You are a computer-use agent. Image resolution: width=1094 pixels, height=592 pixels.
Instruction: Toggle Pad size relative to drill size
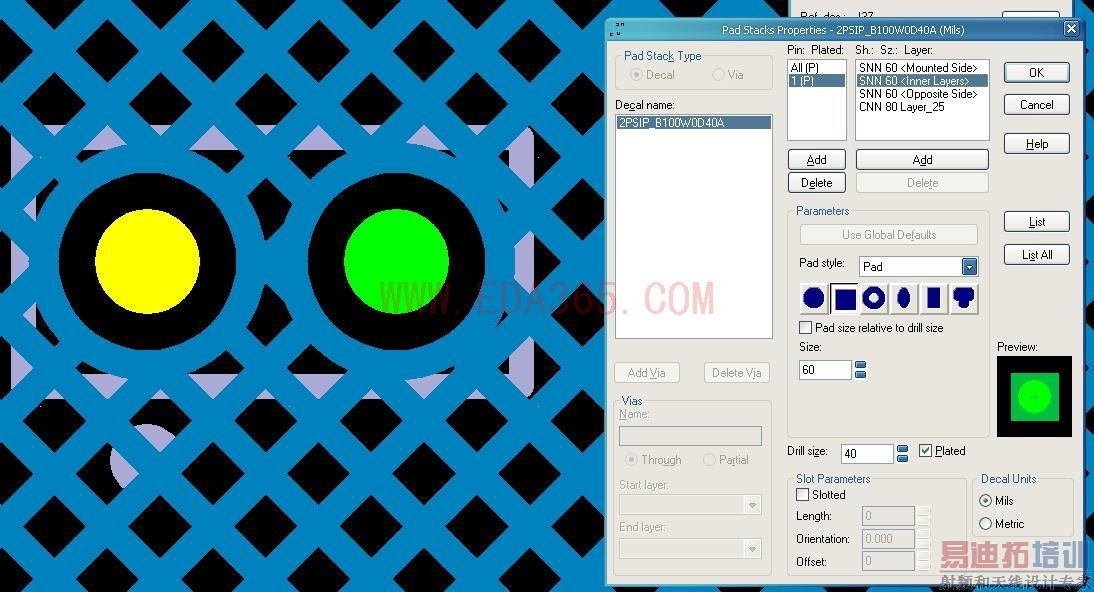click(x=806, y=327)
